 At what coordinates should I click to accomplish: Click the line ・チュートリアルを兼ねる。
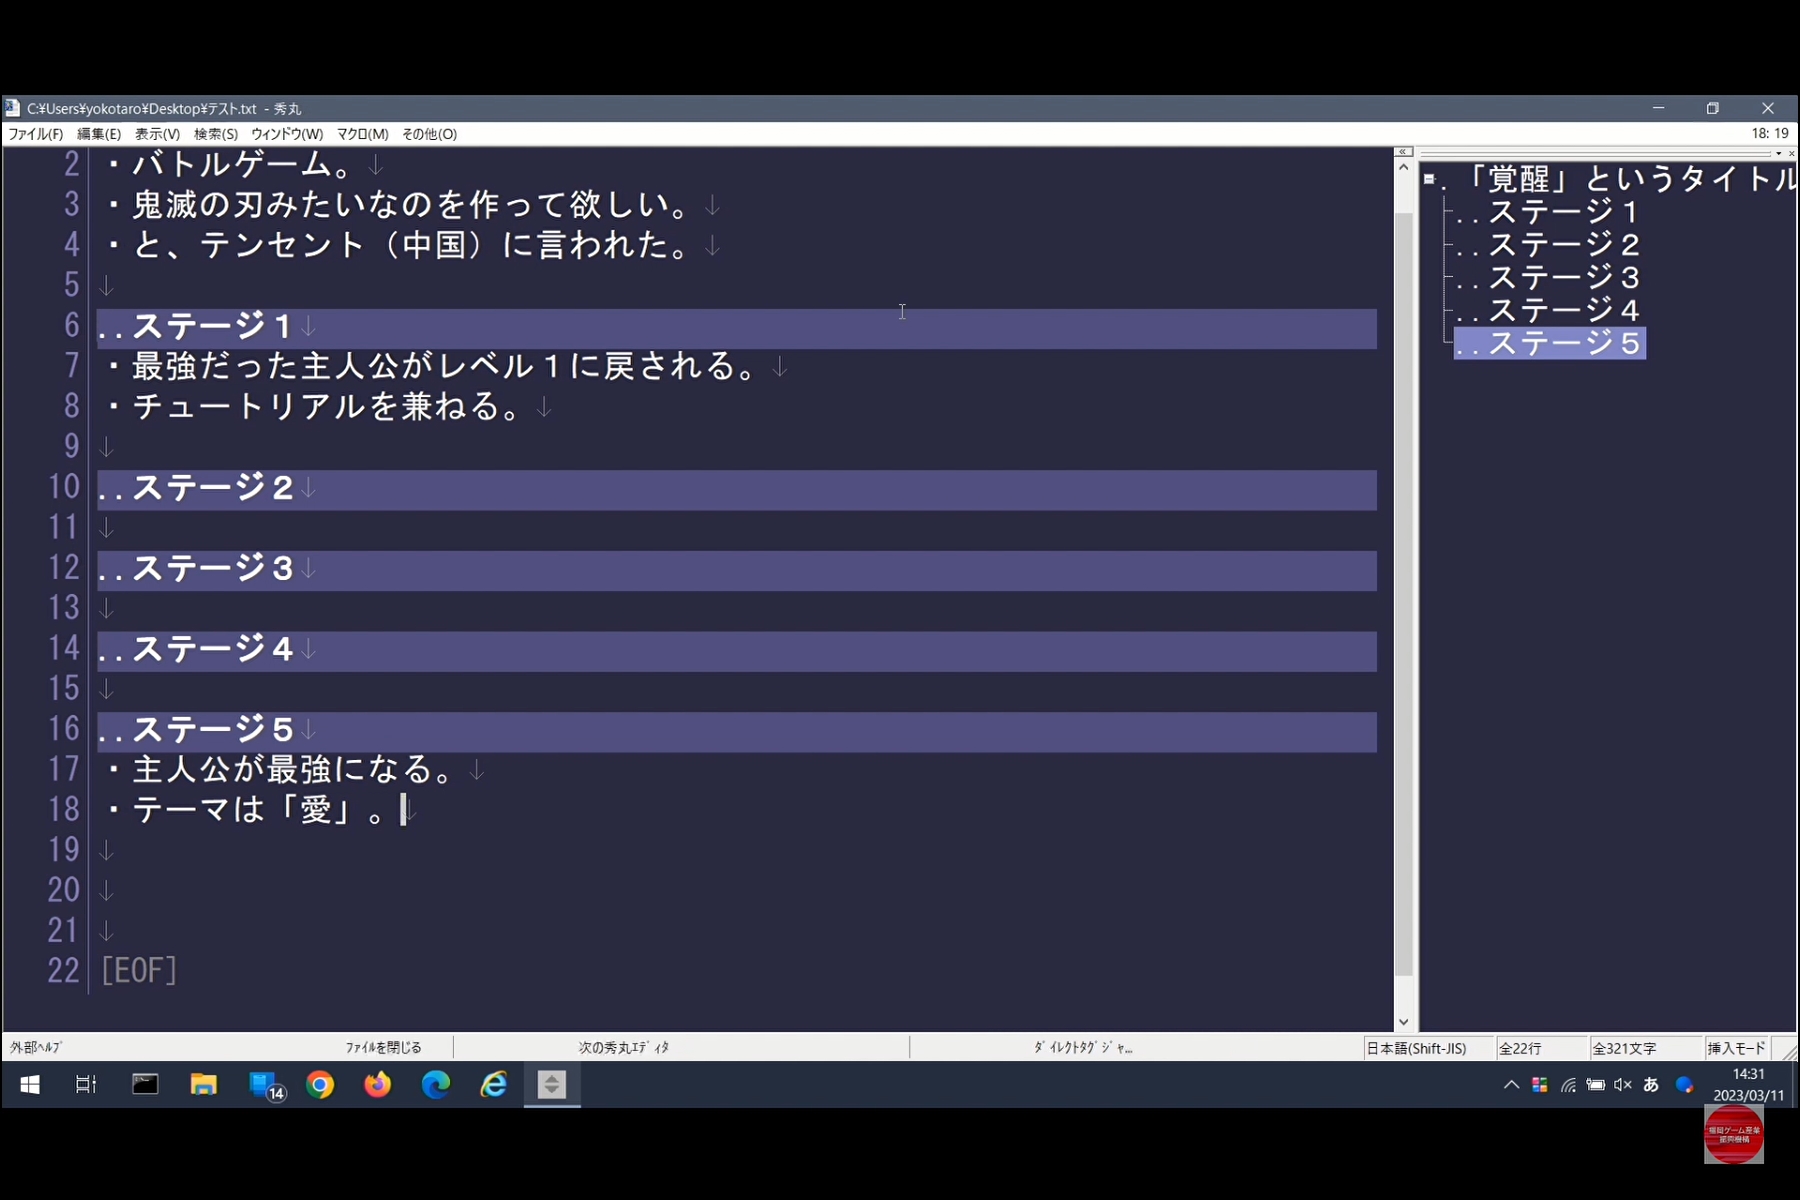(316, 407)
